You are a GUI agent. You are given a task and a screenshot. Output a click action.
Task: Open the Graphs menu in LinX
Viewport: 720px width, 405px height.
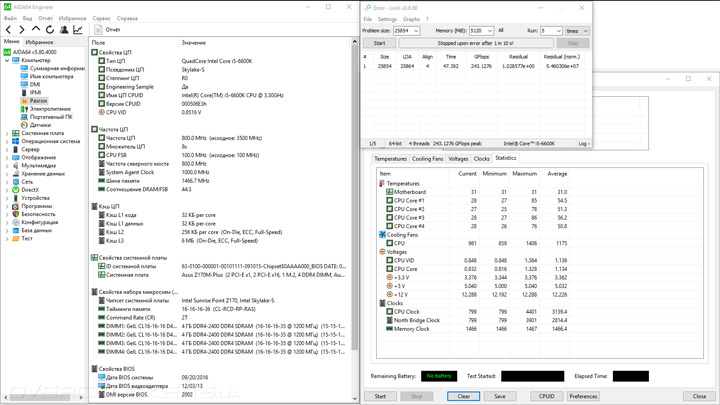click(x=411, y=19)
